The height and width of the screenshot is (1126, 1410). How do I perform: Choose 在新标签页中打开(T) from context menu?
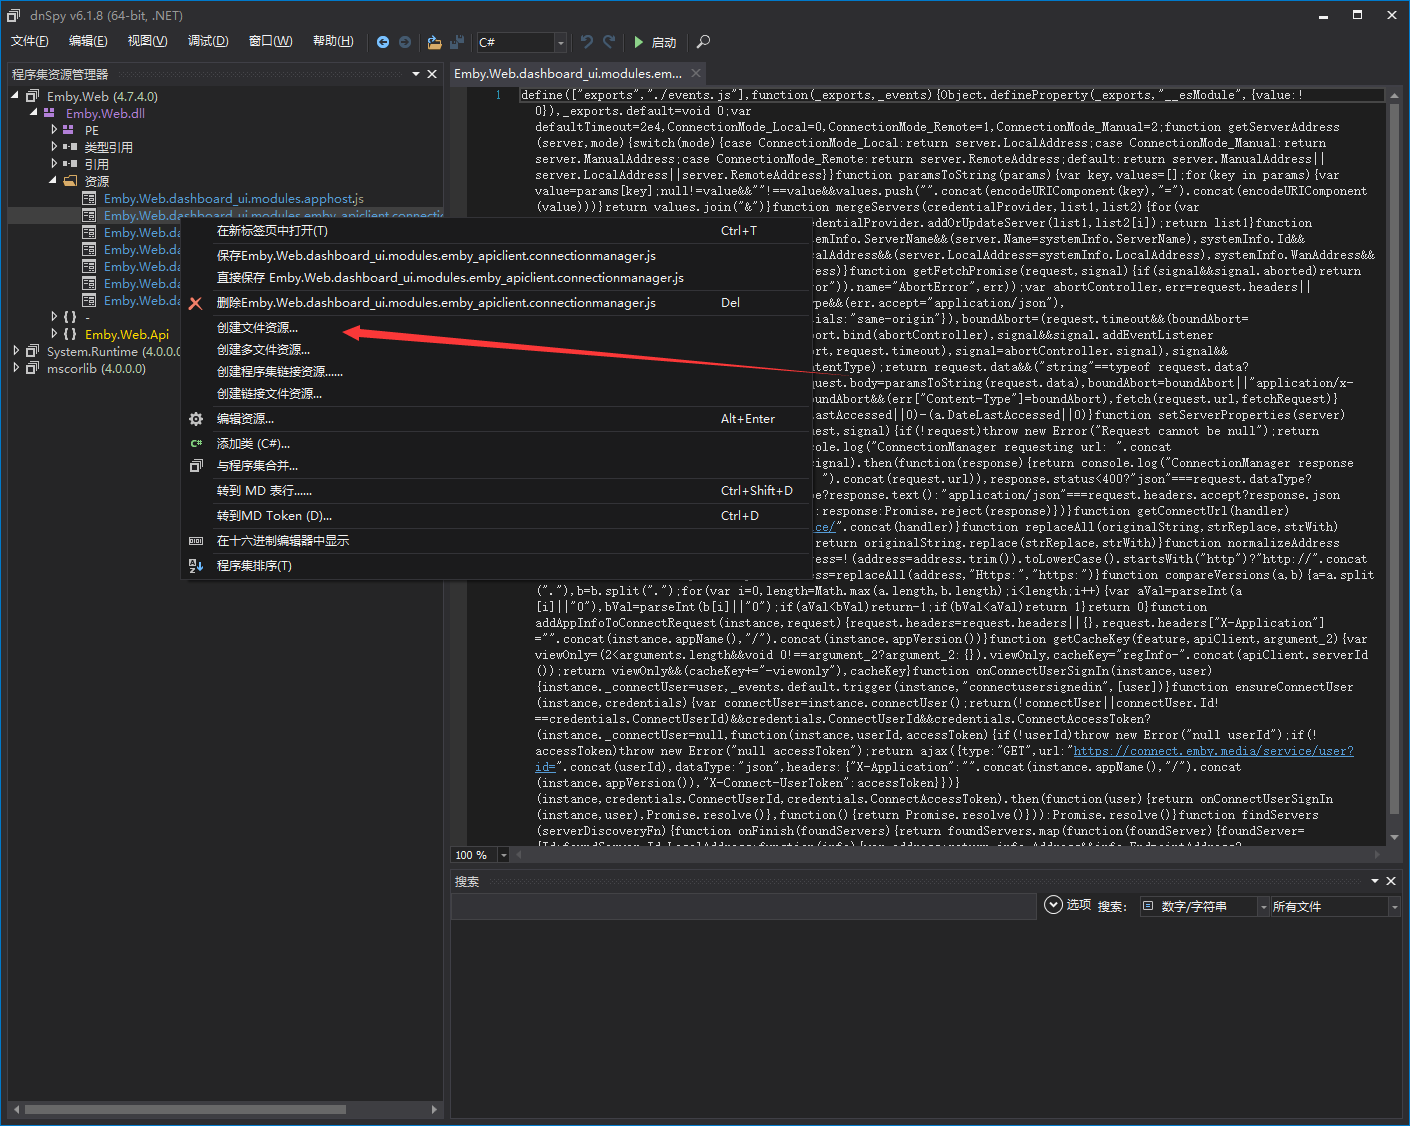point(496,231)
